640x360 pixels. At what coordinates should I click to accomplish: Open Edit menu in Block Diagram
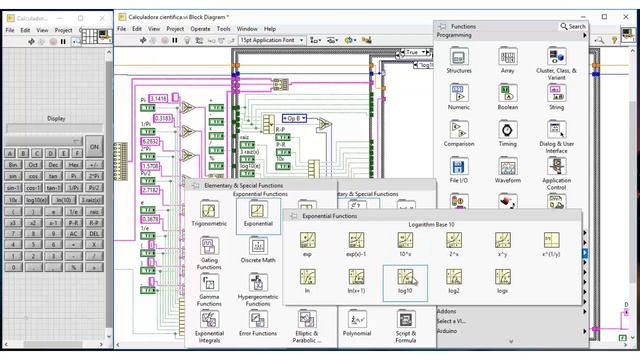tap(137, 29)
